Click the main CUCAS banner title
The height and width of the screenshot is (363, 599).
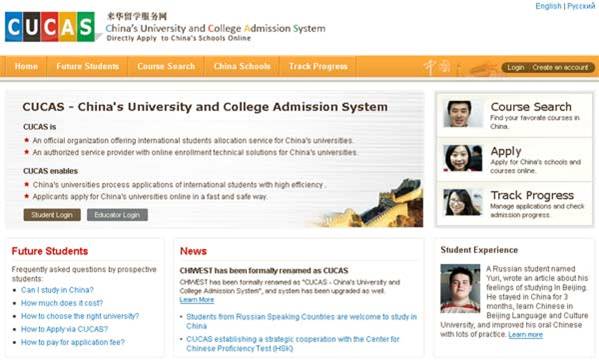(205, 107)
